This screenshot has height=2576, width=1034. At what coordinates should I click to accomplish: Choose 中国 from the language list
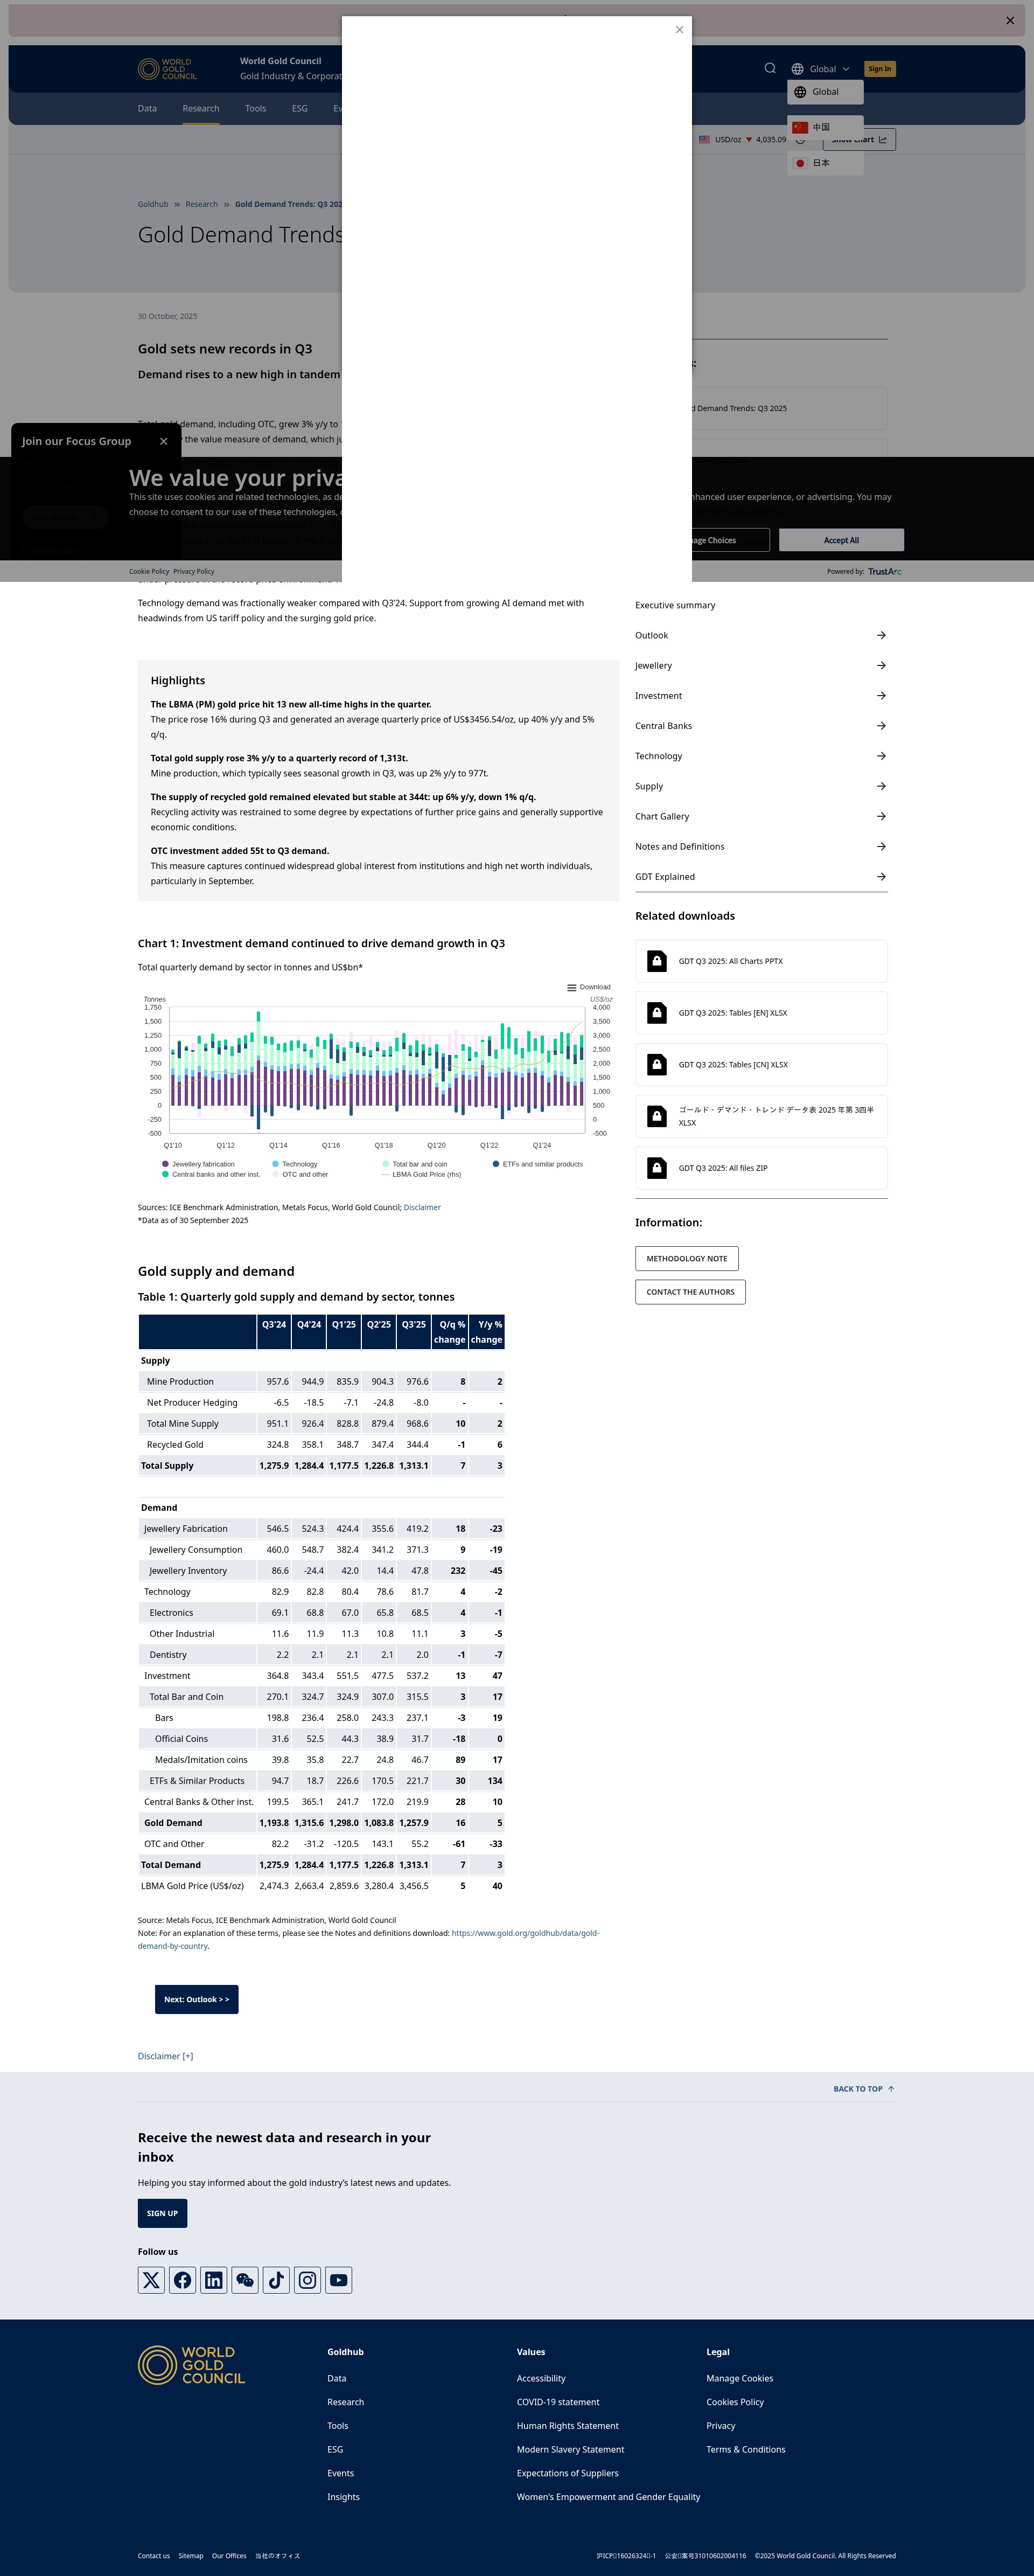tap(825, 127)
